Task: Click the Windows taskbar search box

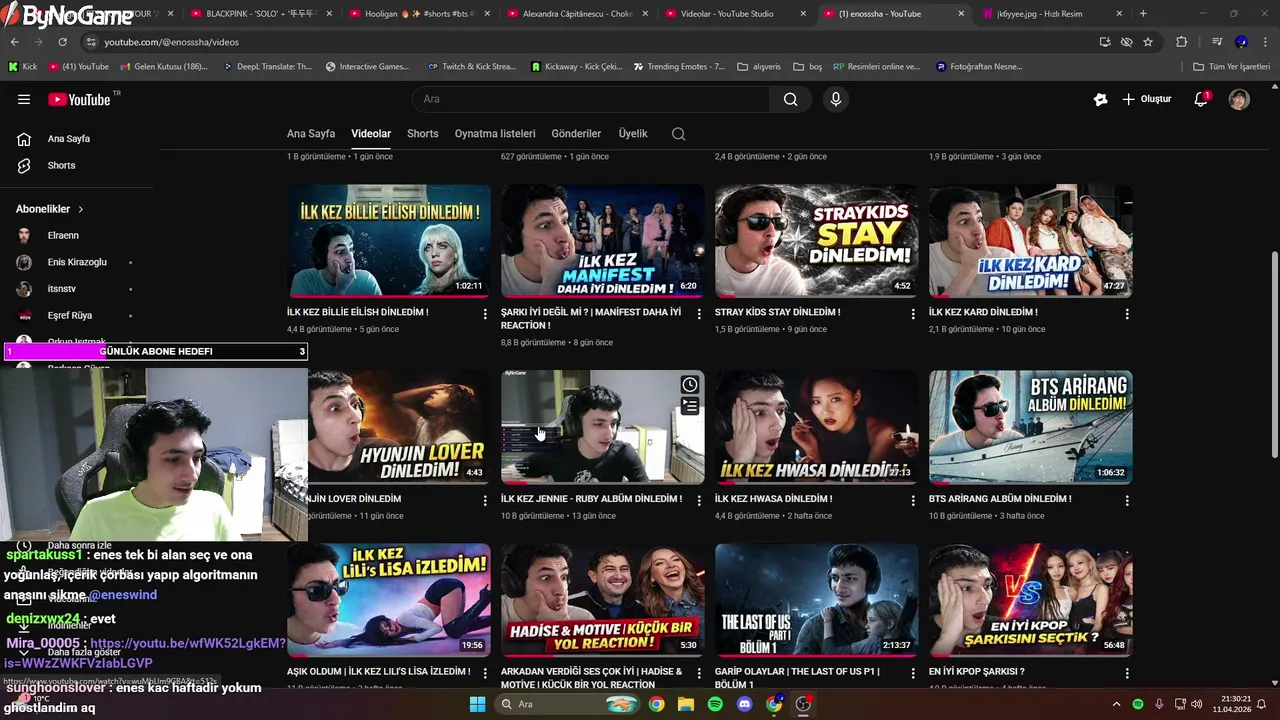Action: coord(566,704)
